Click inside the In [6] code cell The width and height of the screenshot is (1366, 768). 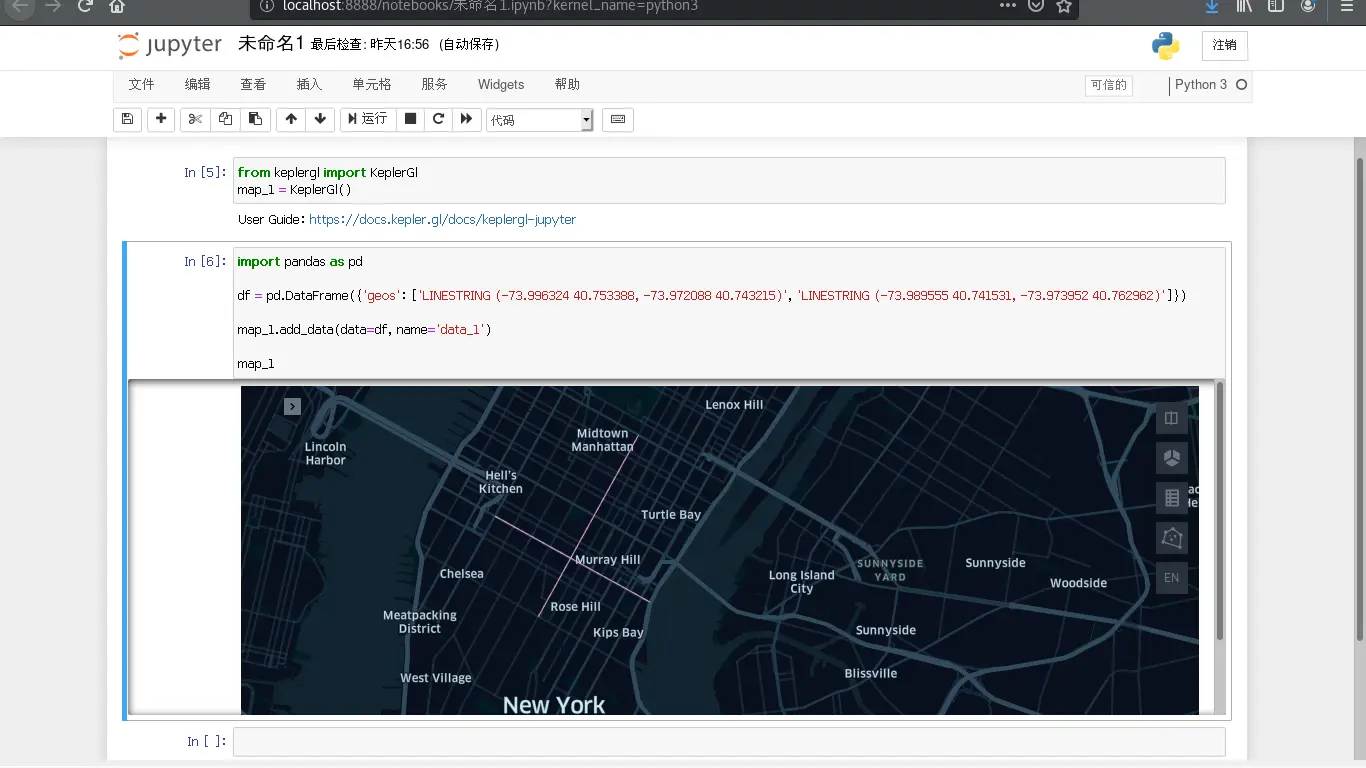pos(729,313)
